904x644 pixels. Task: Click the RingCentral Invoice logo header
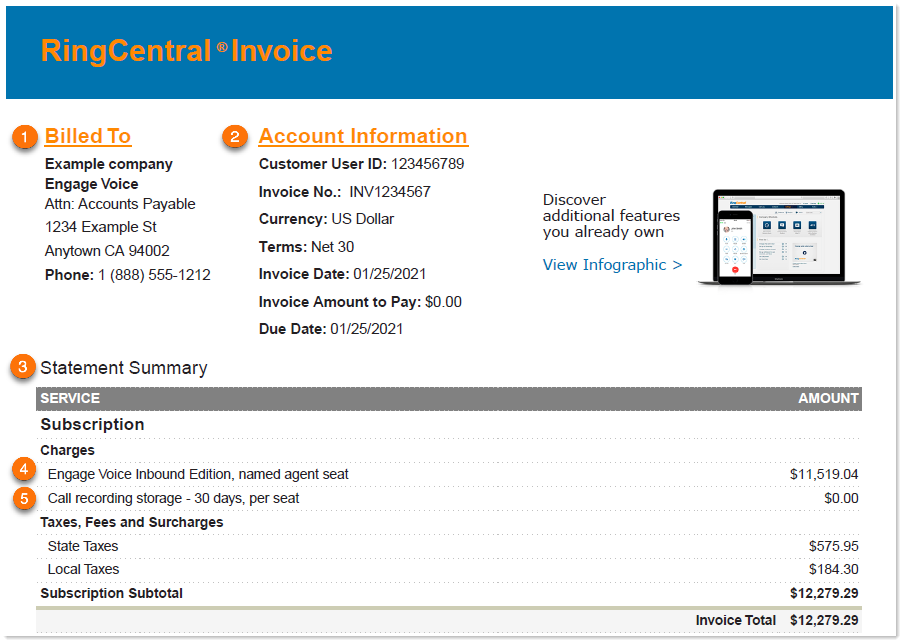click(x=187, y=51)
